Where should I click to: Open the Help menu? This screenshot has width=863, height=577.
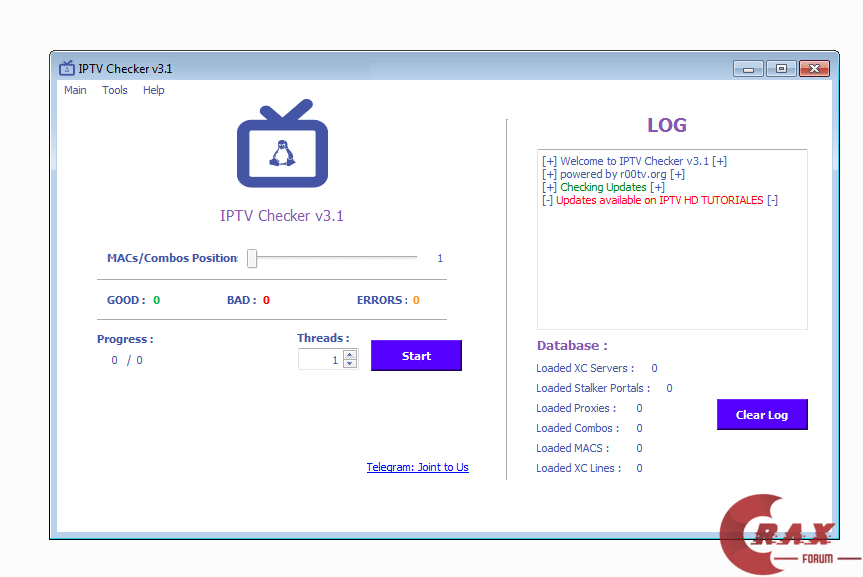tap(154, 90)
